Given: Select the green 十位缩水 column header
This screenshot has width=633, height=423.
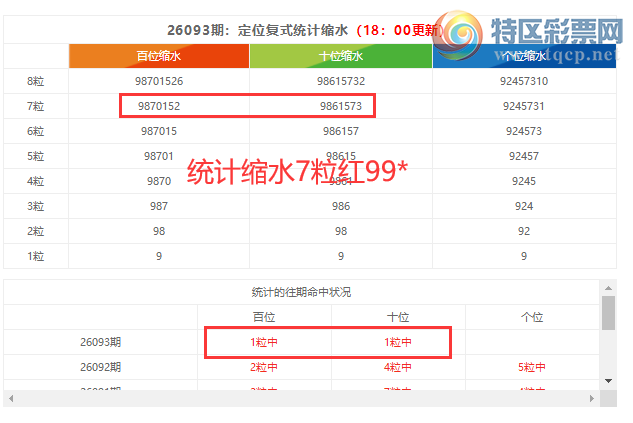Looking at the screenshot, I should 341,57.
